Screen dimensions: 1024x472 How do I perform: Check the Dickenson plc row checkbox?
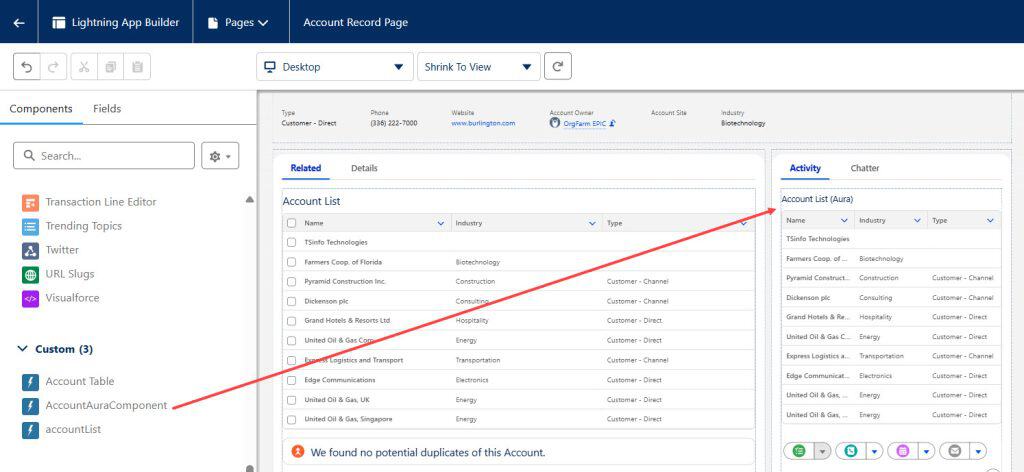[291, 301]
